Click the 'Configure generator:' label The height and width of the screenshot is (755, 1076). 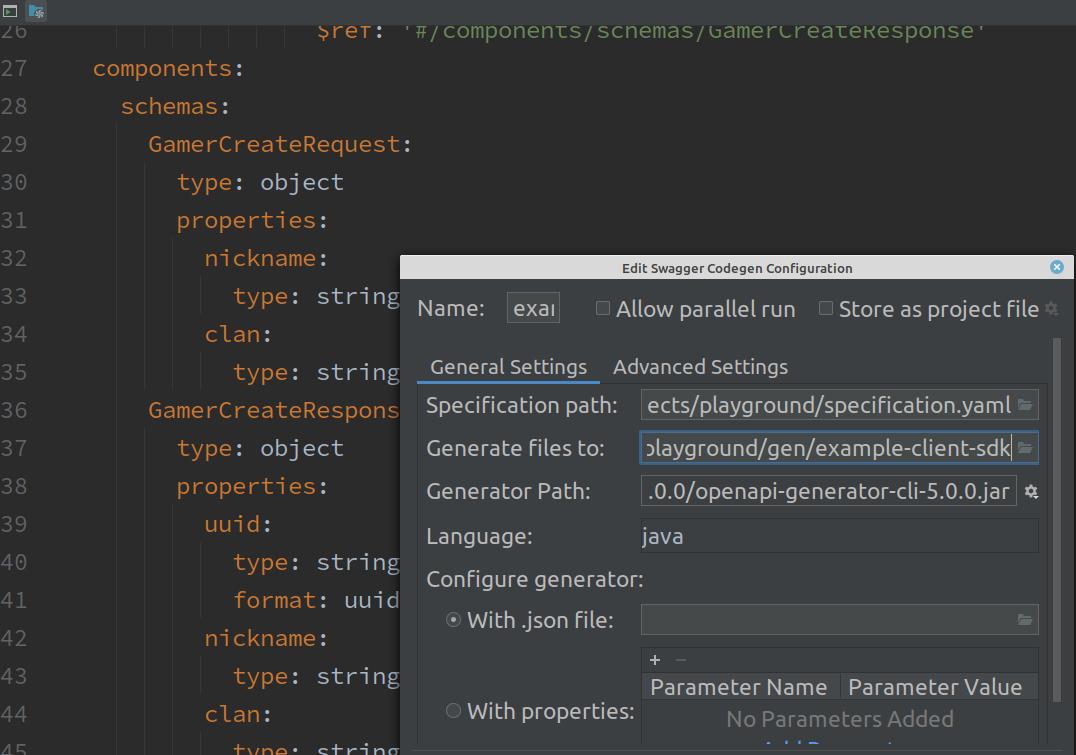tap(535, 579)
